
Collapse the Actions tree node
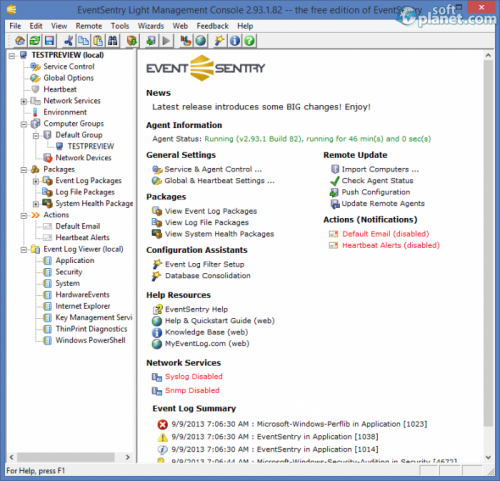coord(24,216)
